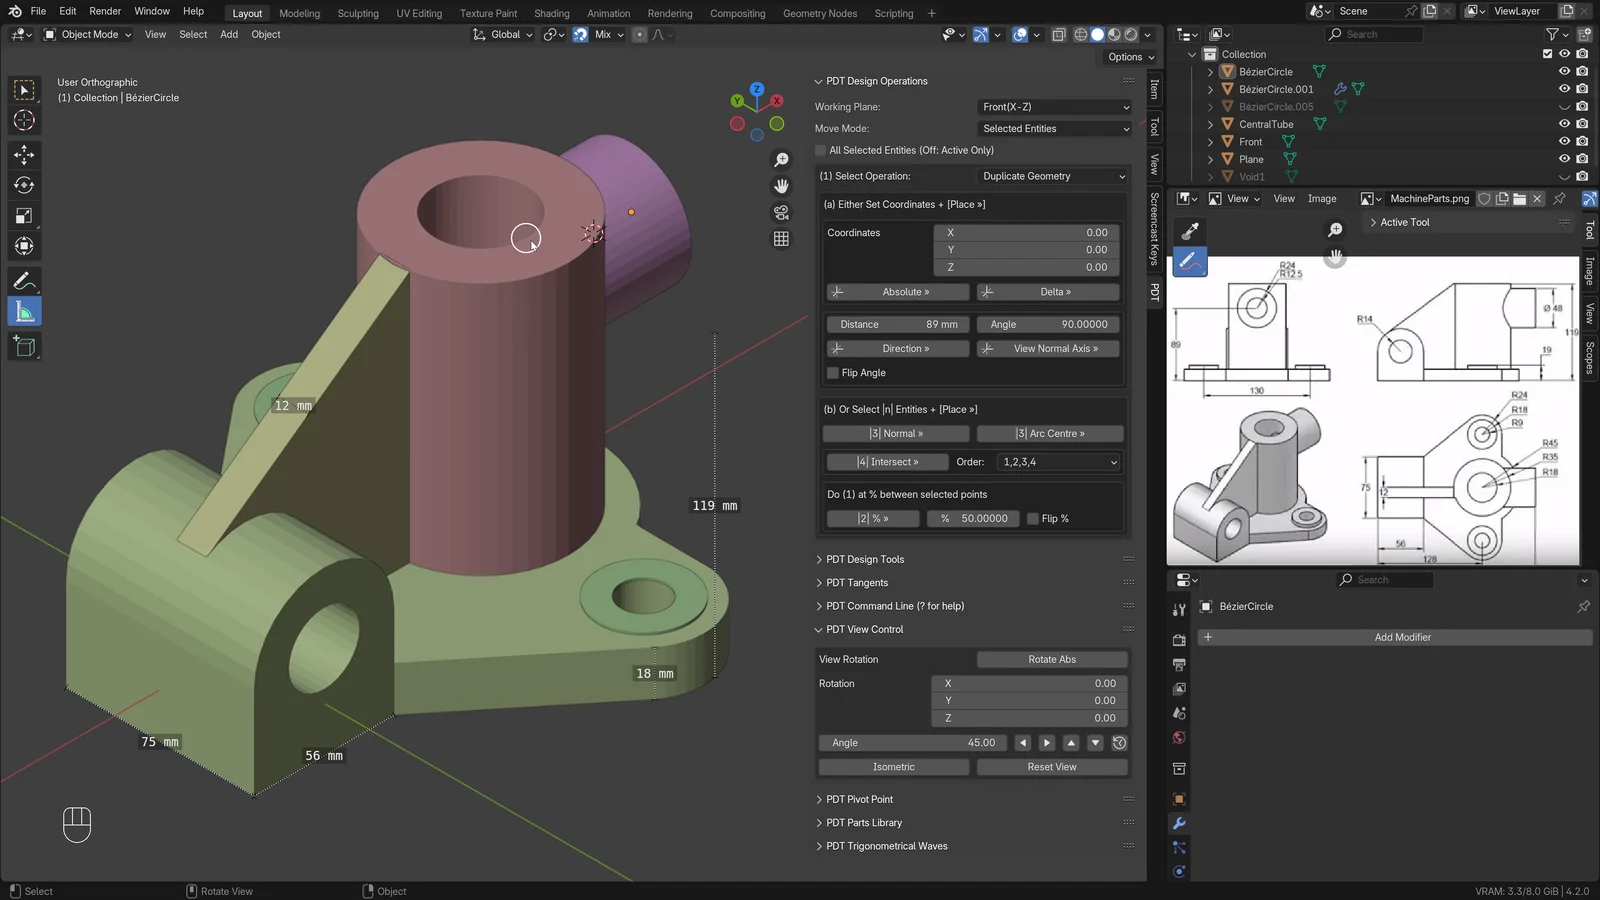Activate the Rotate tool
This screenshot has height=900, width=1600.
pos(24,184)
